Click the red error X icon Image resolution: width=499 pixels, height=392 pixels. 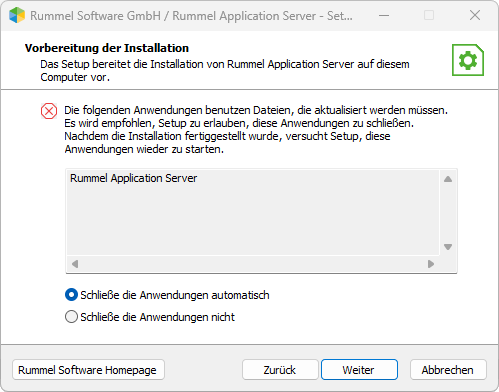(x=49, y=111)
